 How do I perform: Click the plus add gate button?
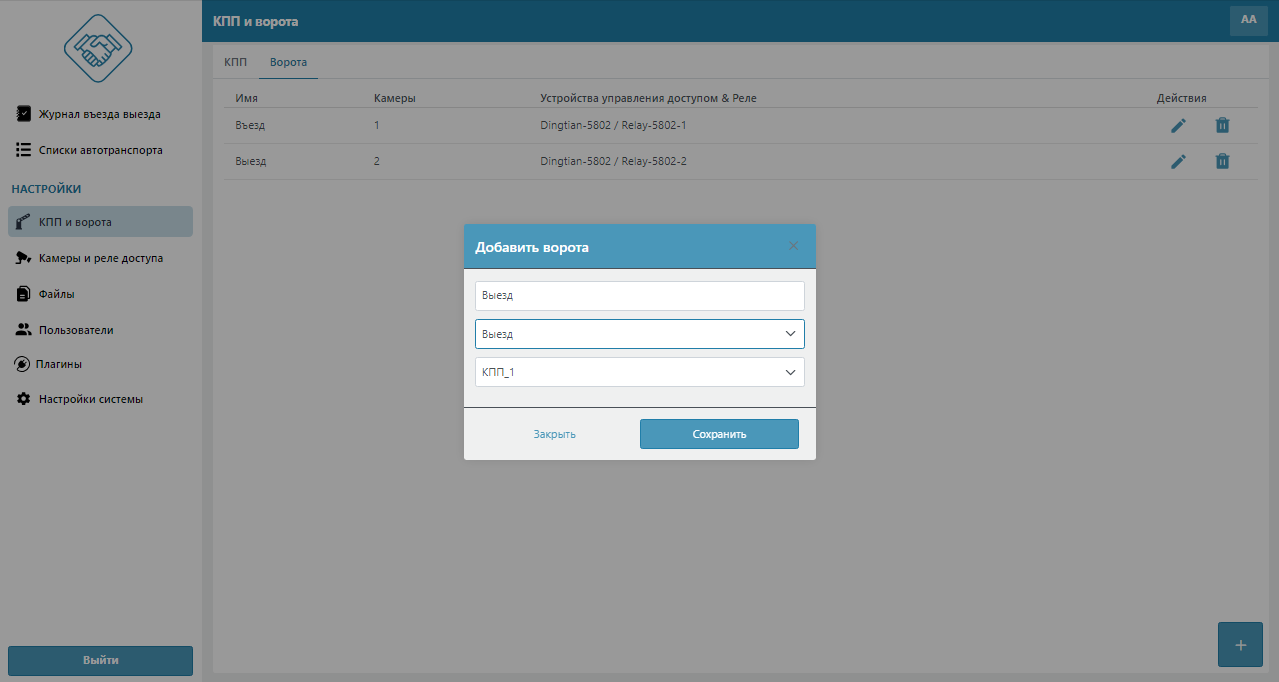coord(1240,645)
